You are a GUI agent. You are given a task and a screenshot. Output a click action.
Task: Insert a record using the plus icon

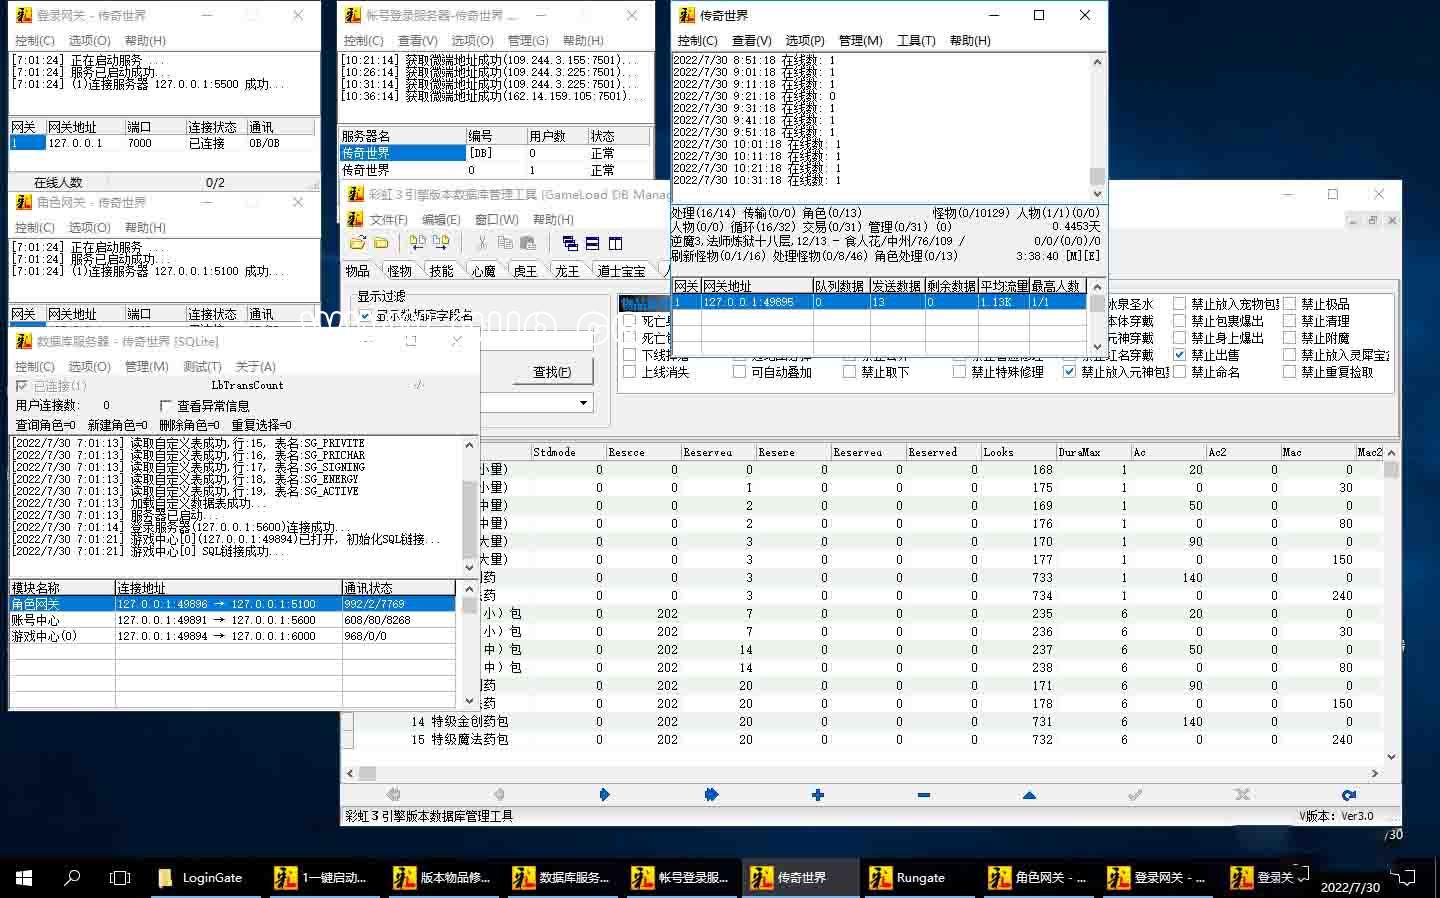coord(818,795)
